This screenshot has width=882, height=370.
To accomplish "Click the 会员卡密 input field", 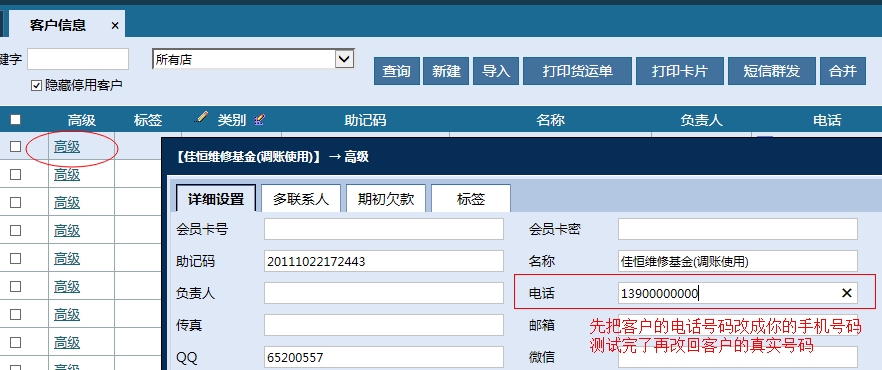I will click(738, 229).
